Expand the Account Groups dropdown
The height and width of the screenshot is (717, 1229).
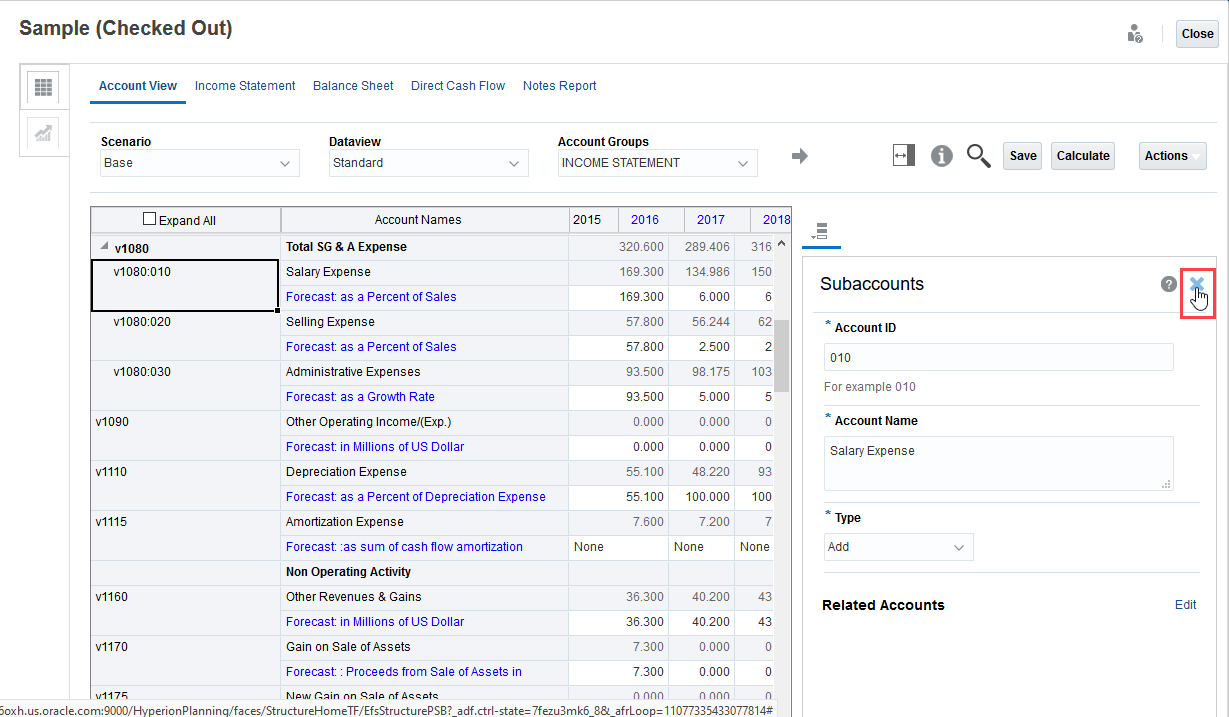pos(657,163)
